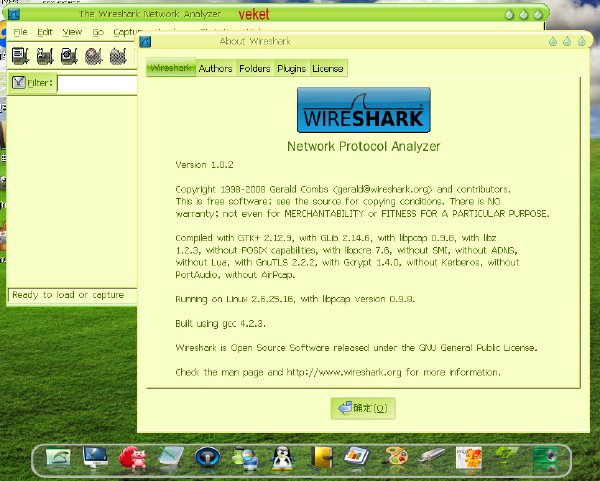This screenshot has height=481, width=600.
Task: Click the 'Version 1.0.2' text
Action: coord(204,165)
